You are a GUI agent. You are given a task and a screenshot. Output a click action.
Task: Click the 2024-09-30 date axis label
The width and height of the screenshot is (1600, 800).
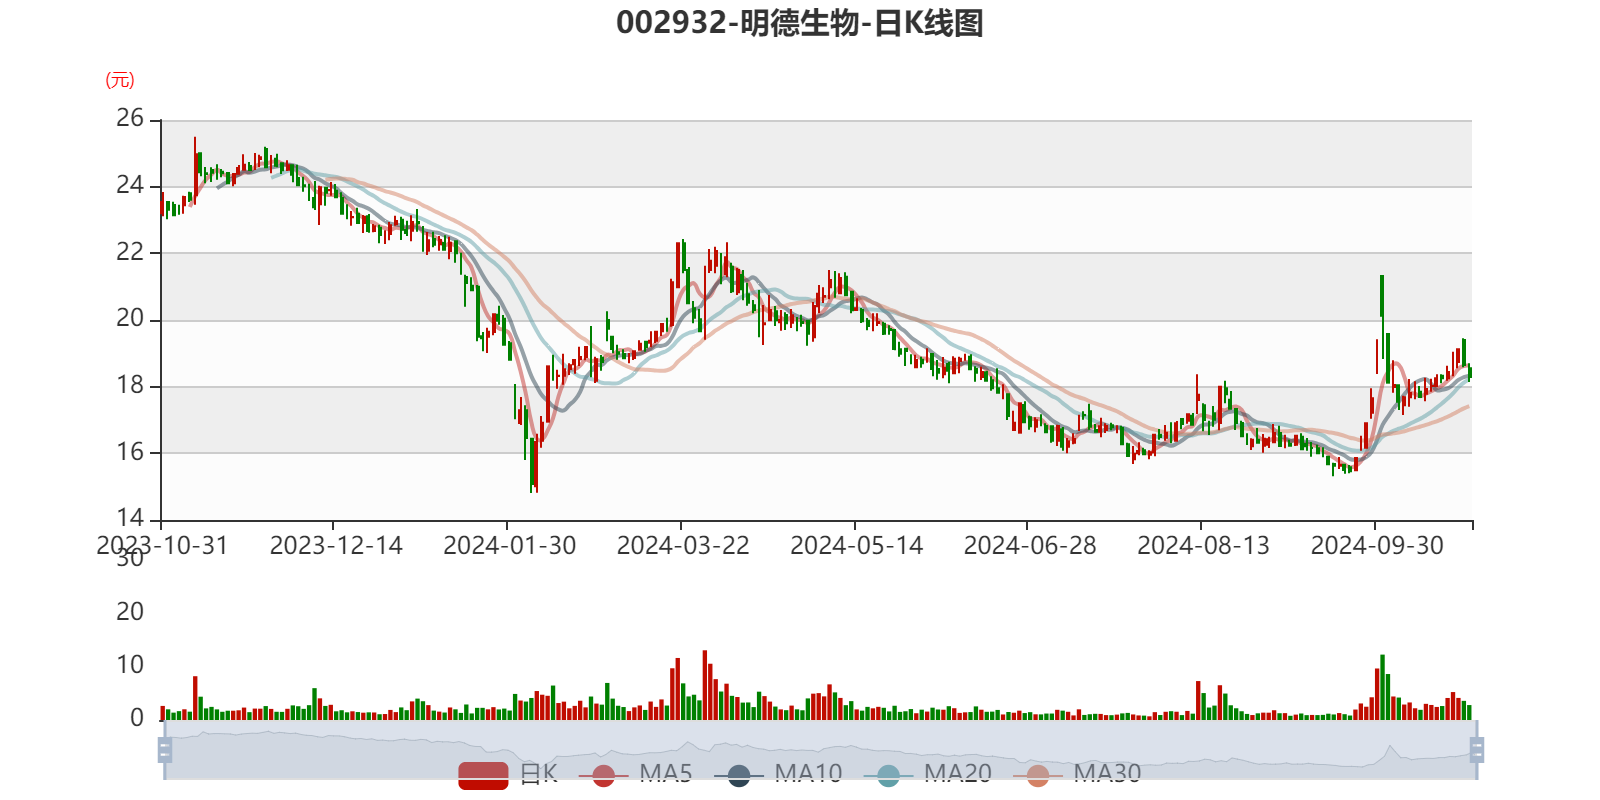click(x=1377, y=546)
